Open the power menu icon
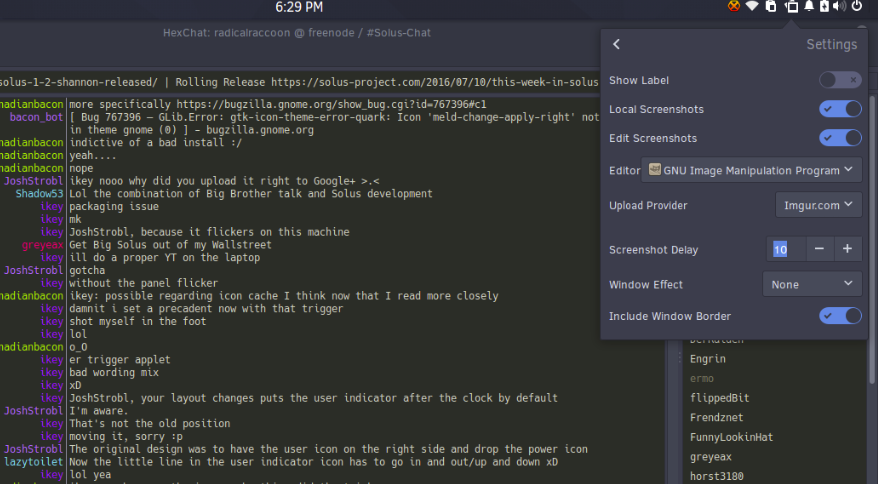 click(x=857, y=6)
